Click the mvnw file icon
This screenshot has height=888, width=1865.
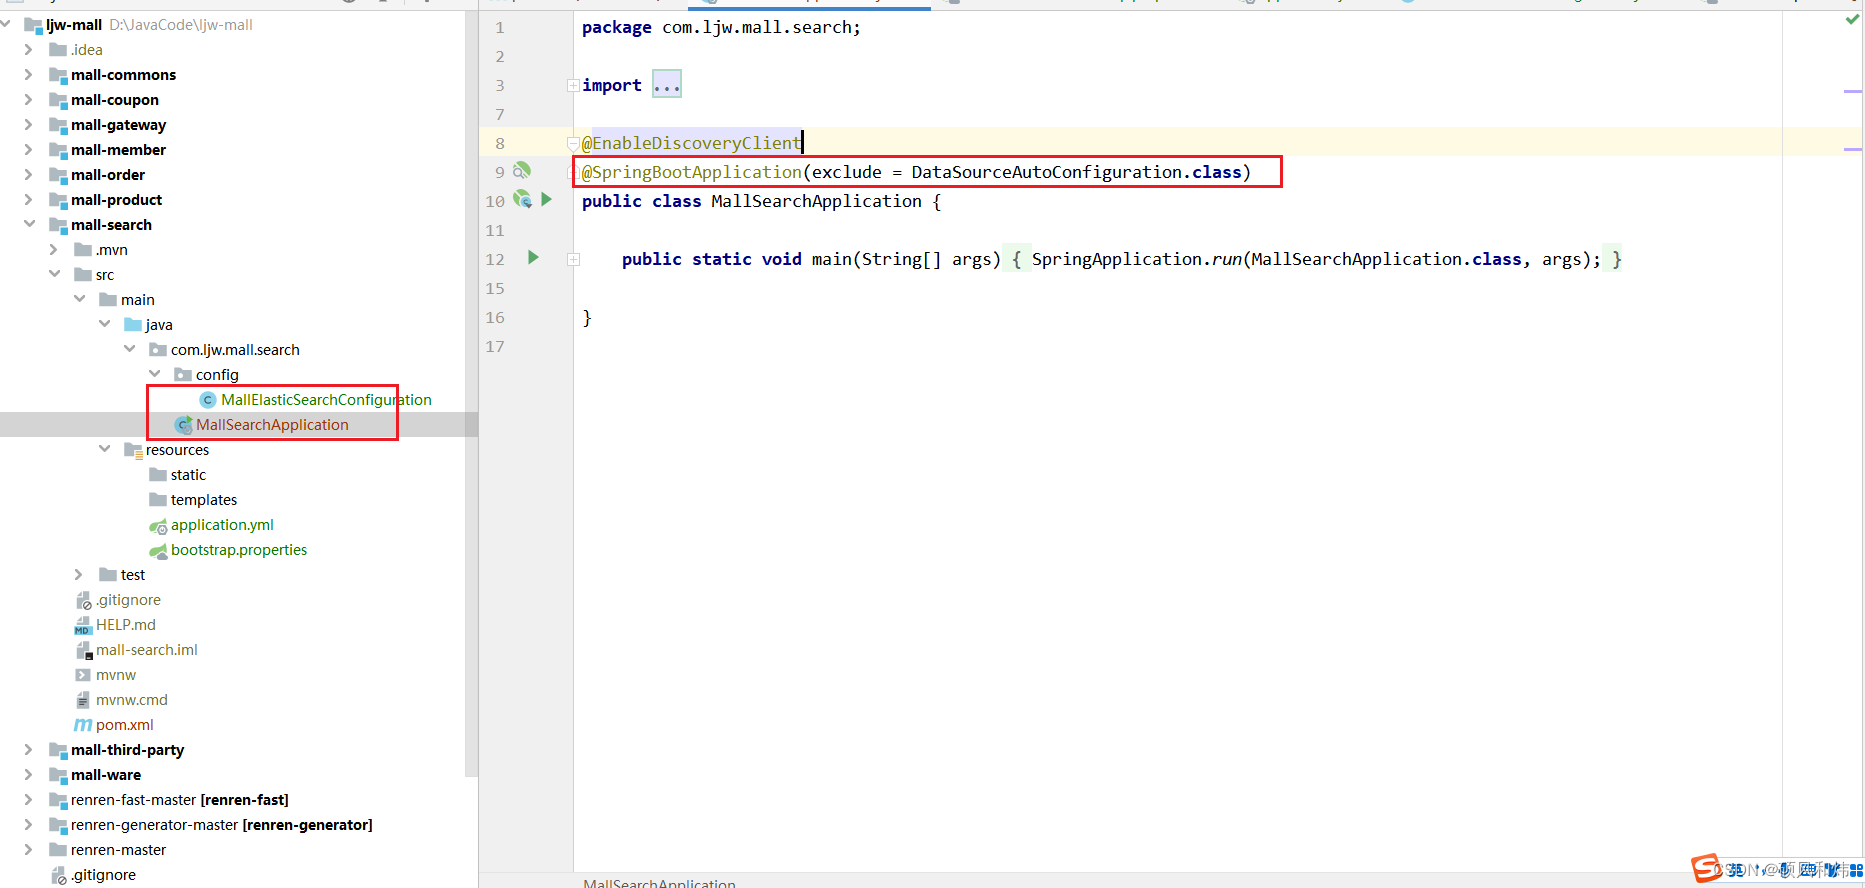tap(83, 675)
